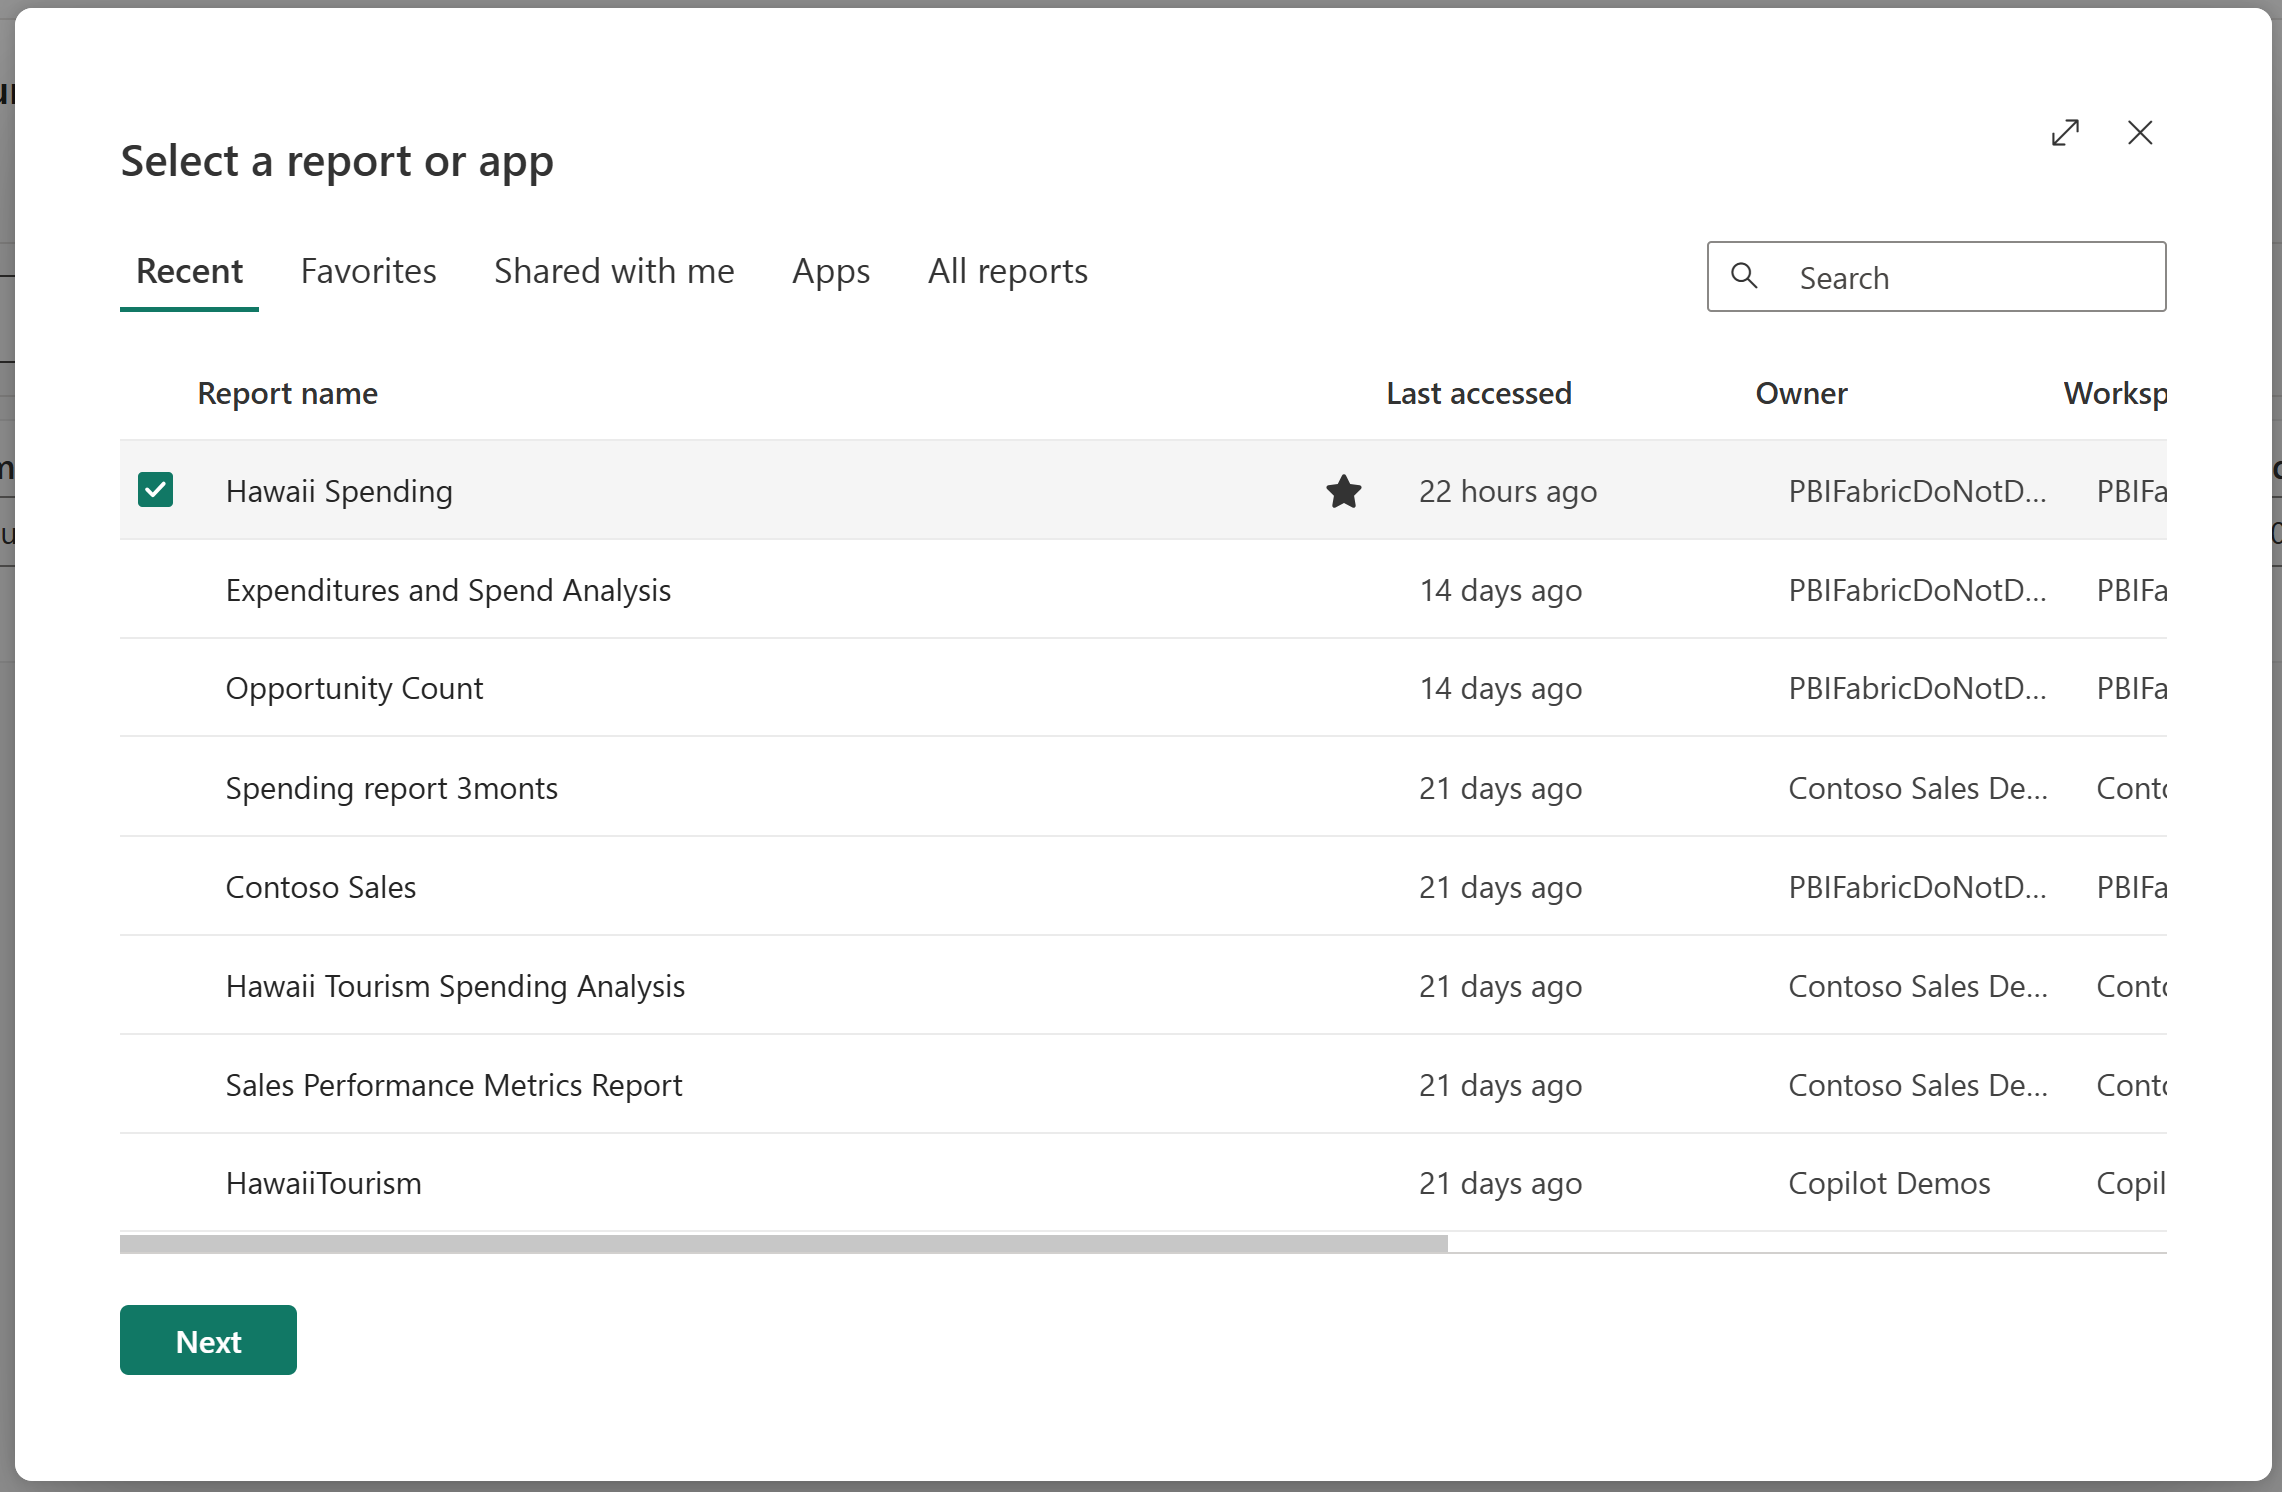The image size is (2282, 1492).
Task: Click the Sales Performance Metrics Report row
Action: [x=454, y=1084]
